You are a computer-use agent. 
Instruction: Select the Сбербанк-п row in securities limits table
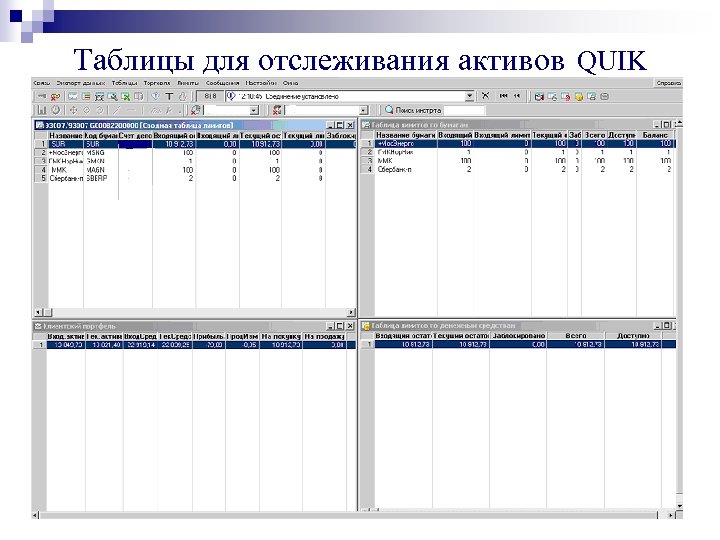[x=518, y=169]
